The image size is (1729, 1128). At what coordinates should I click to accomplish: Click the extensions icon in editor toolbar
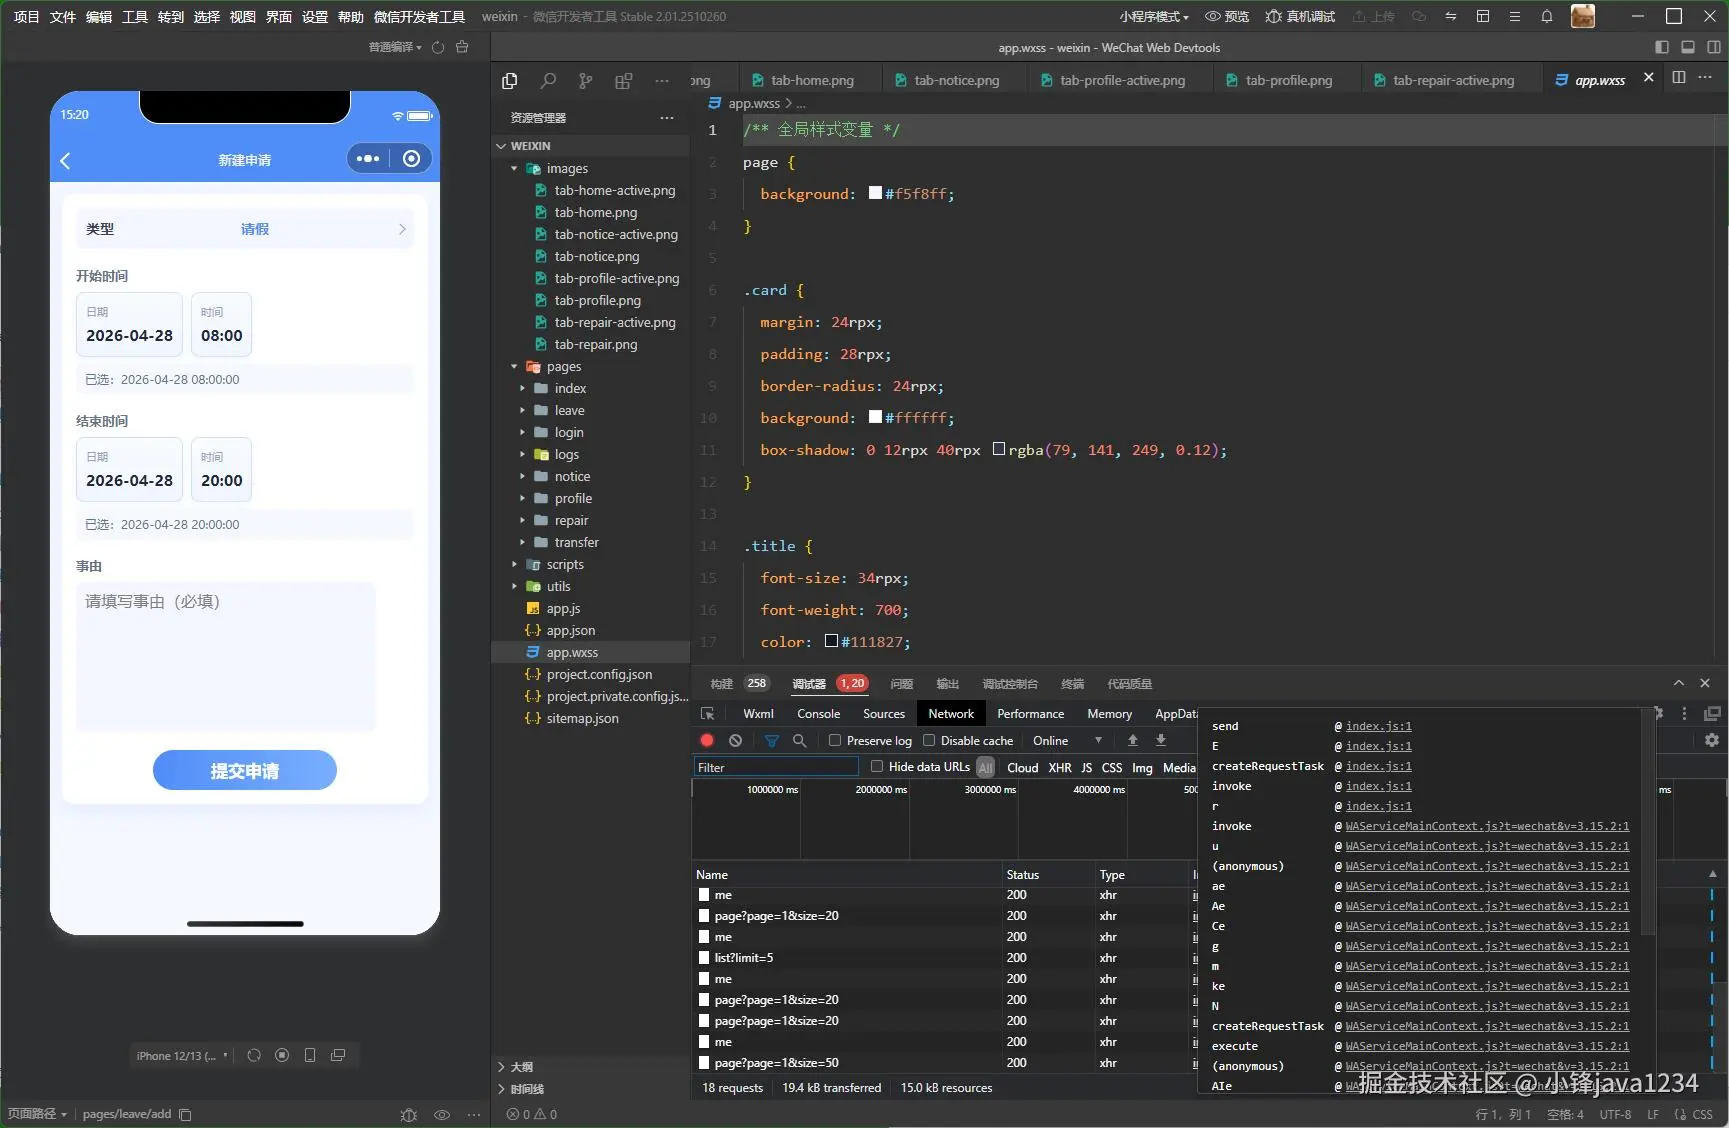(x=623, y=81)
